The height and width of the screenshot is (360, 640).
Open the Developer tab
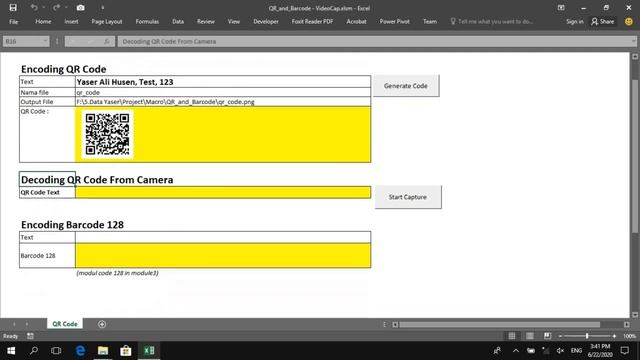pyautogui.click(x=266, y=22)
